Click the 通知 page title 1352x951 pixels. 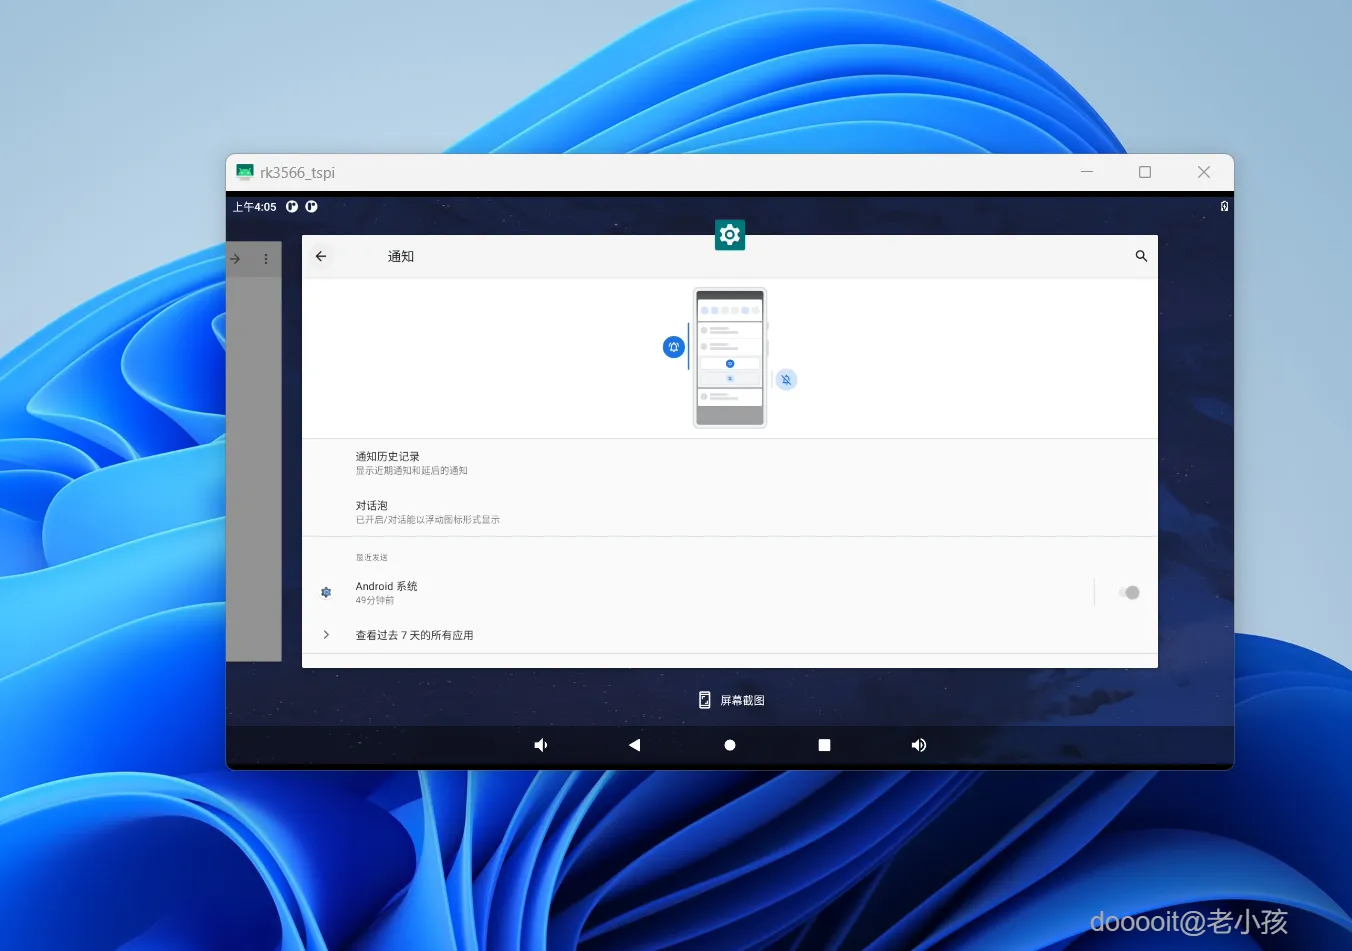pyautogui.click(x=401, y=257)
